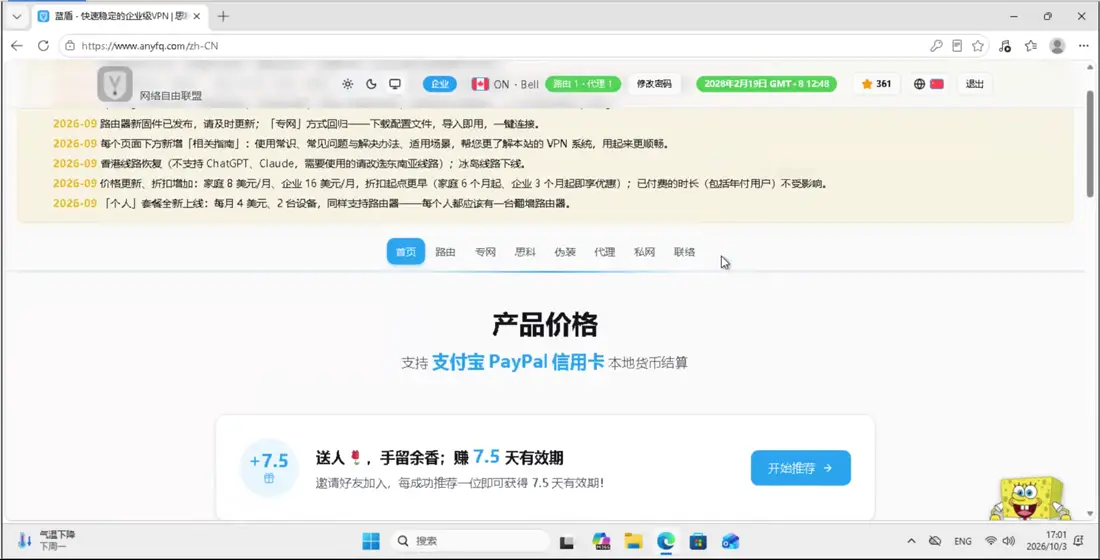
Task: Open the Windows Start menu
Action: point(370,541)
